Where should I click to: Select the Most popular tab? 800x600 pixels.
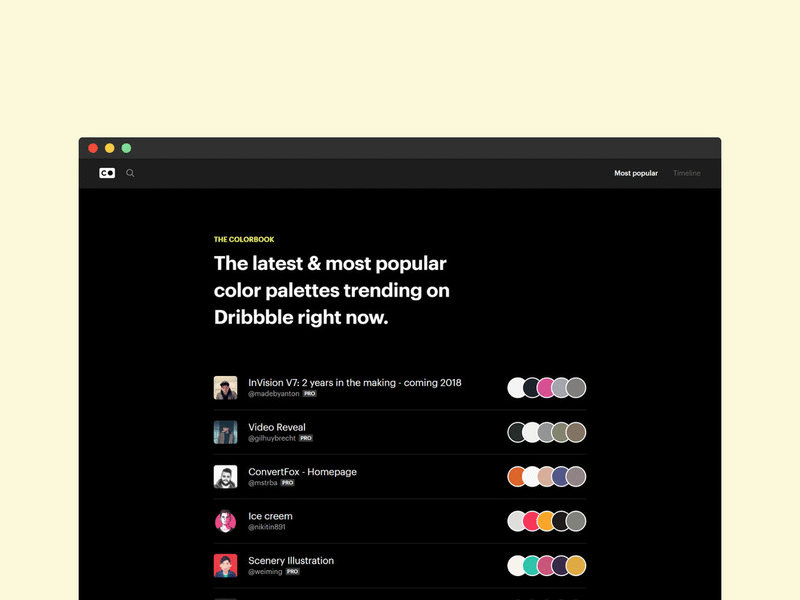[637, 173]
